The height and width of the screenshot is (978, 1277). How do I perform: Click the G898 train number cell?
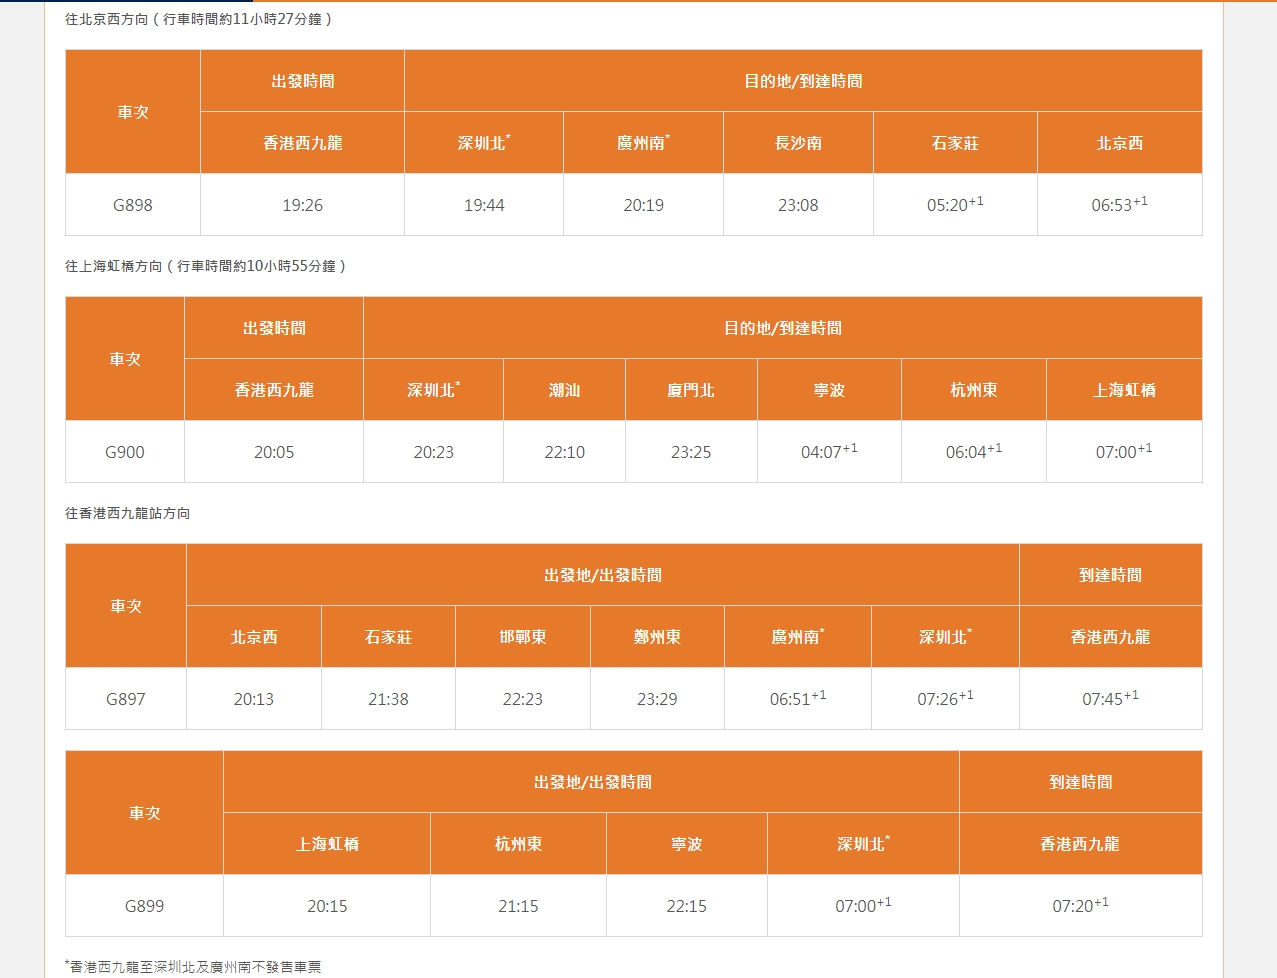point(133,205)
